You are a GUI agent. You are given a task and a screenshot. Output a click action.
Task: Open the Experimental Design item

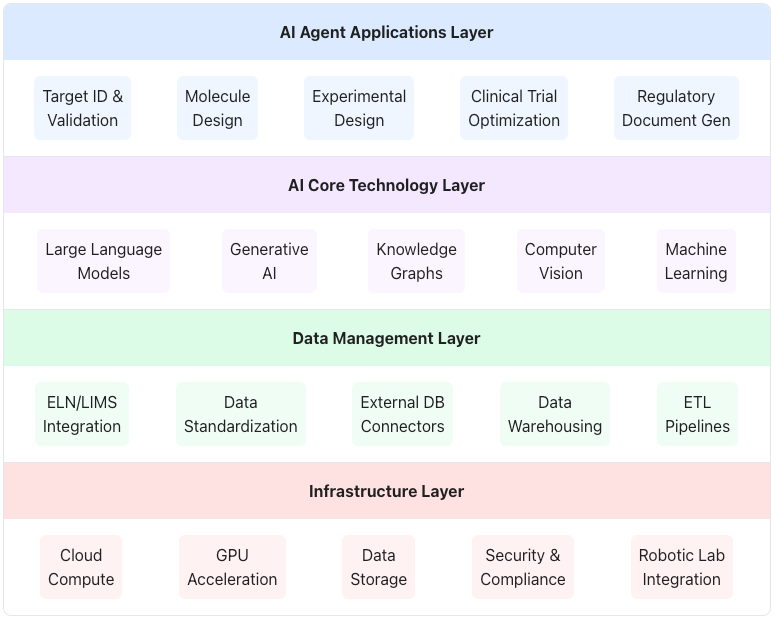tap(359, 108)
